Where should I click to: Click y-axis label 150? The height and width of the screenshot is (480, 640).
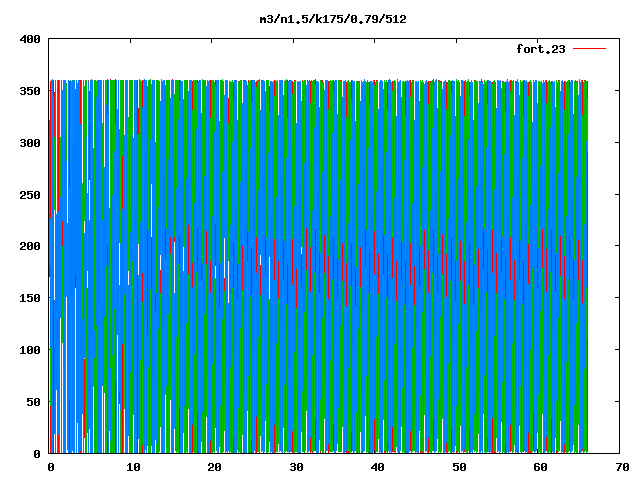30,298
